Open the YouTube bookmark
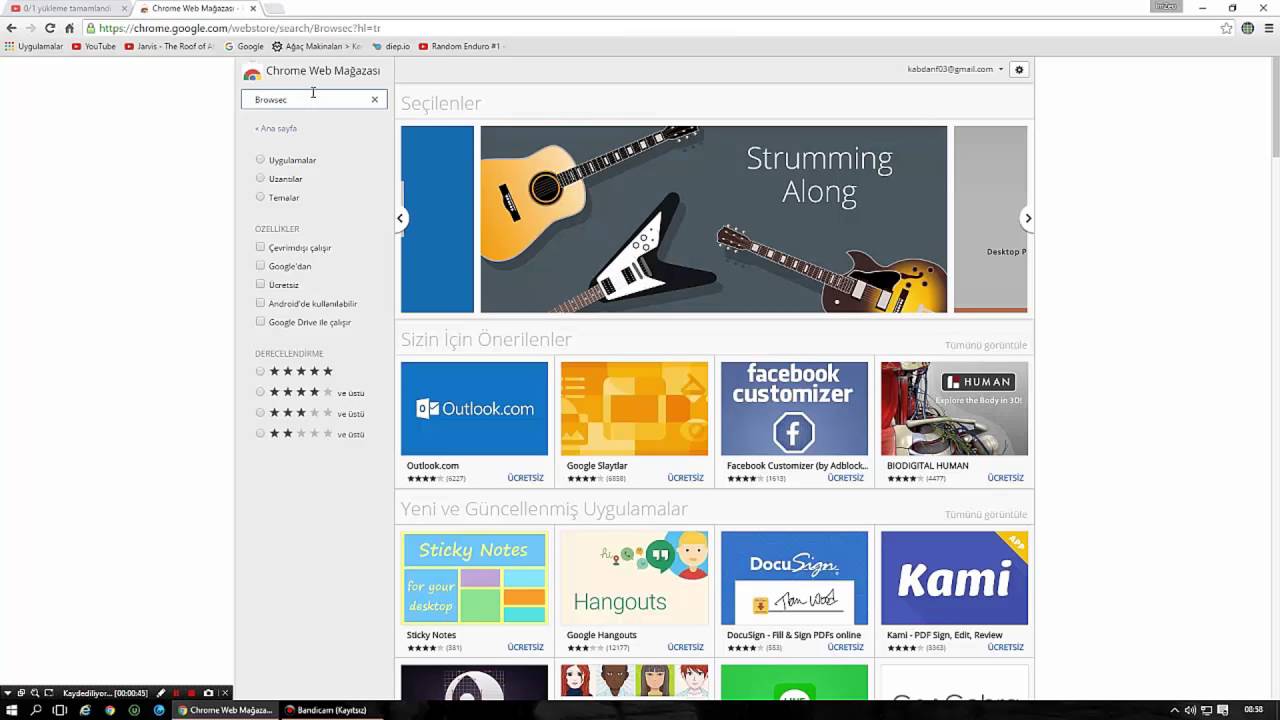The width and height of the screenshot is (1280, 720). click(94, 46)
